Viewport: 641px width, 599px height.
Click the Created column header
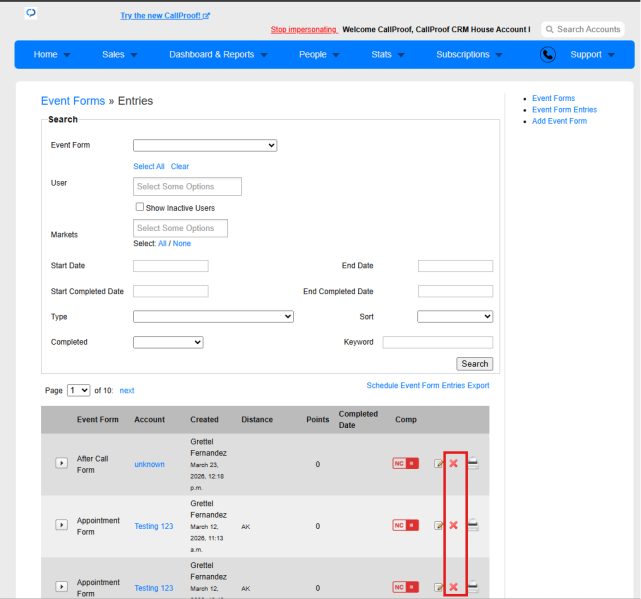coord(204,420)
